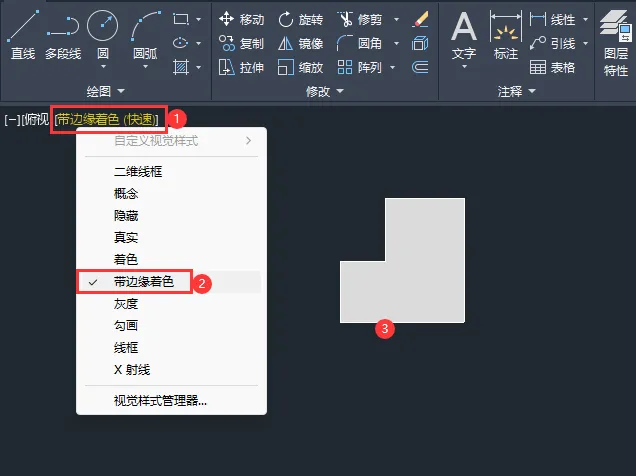Click the [-] viewport controls toggle

12,119
